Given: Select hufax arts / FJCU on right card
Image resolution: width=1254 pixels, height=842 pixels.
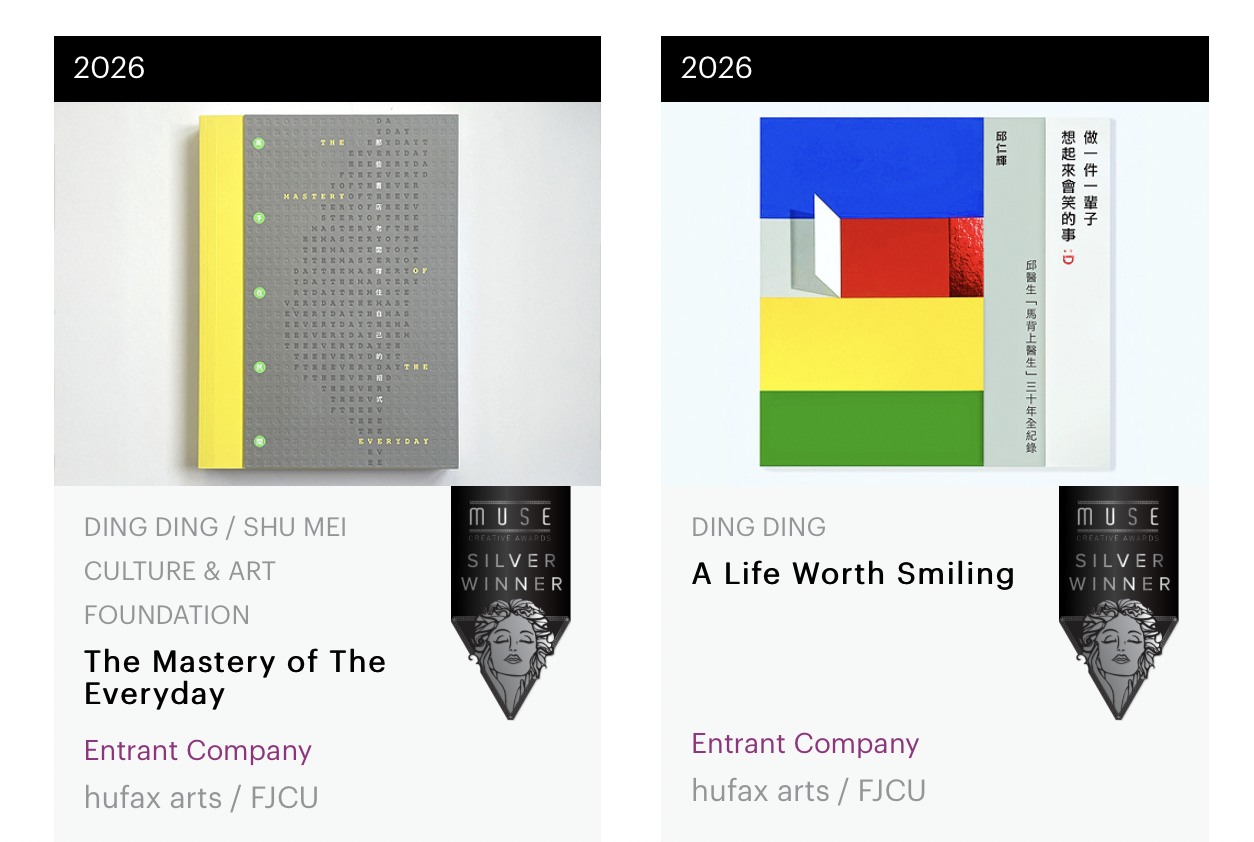Looking at the screenshot, I should [x=808, y=790].
